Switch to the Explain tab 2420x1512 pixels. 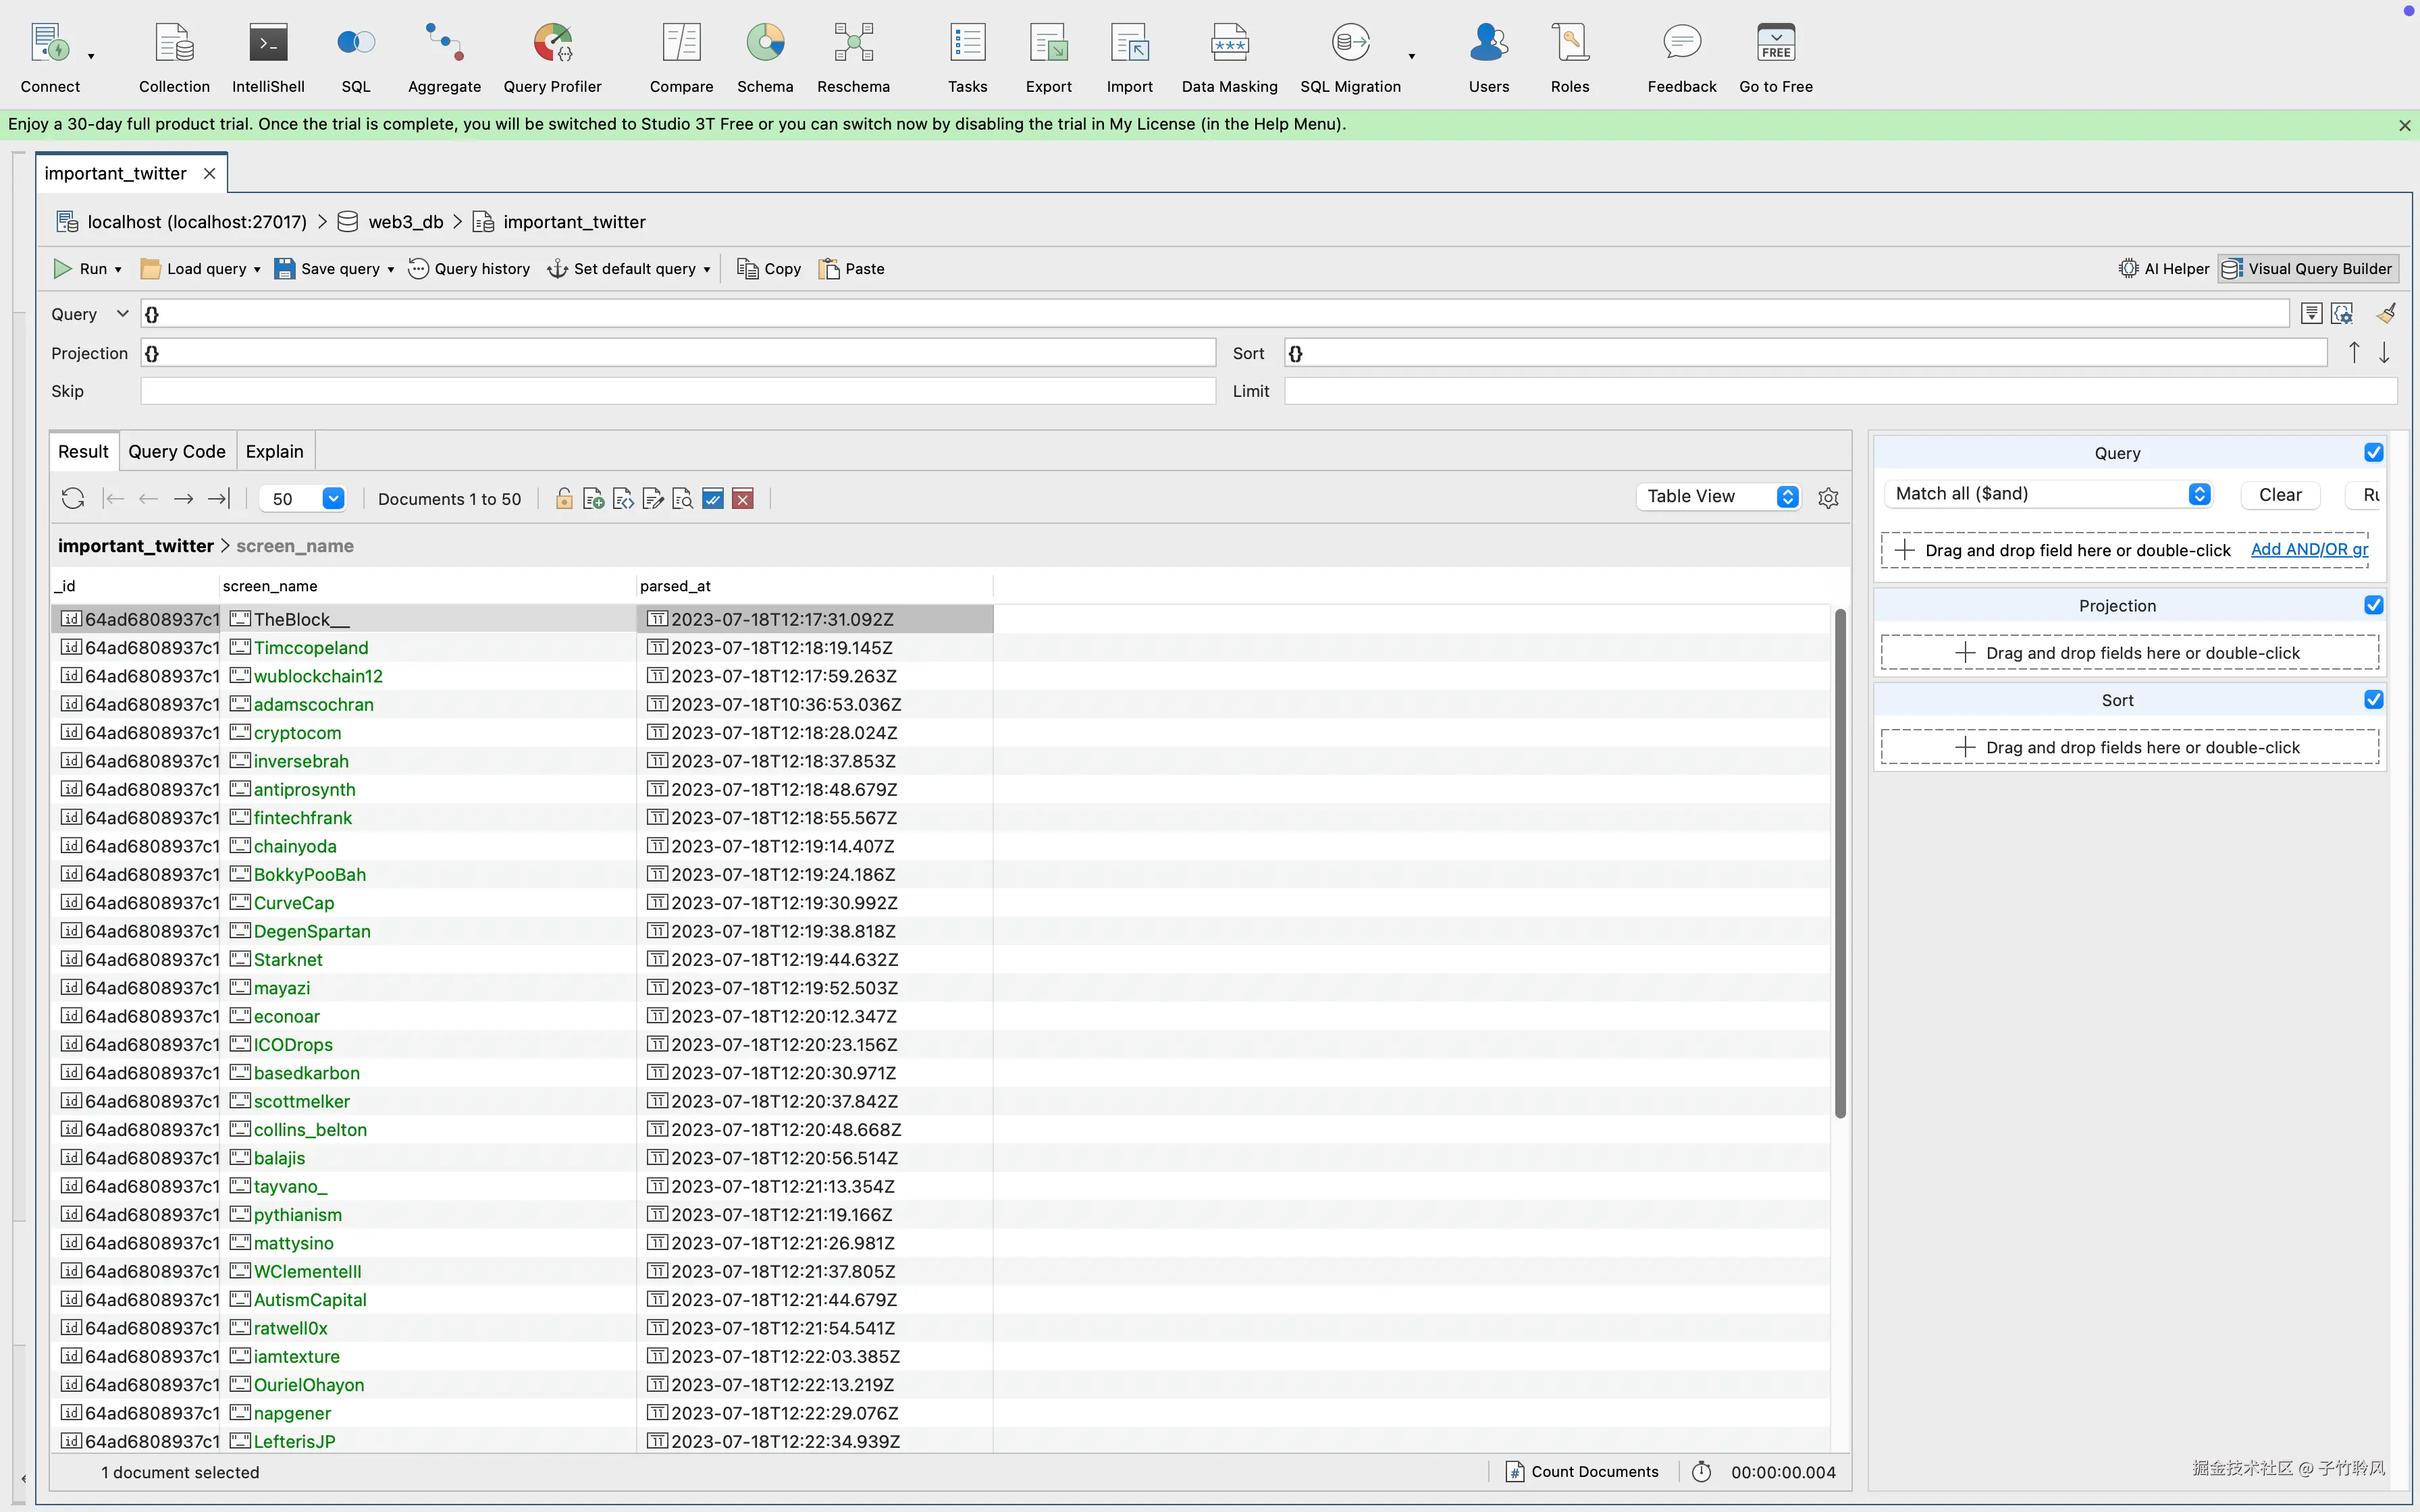275,451
